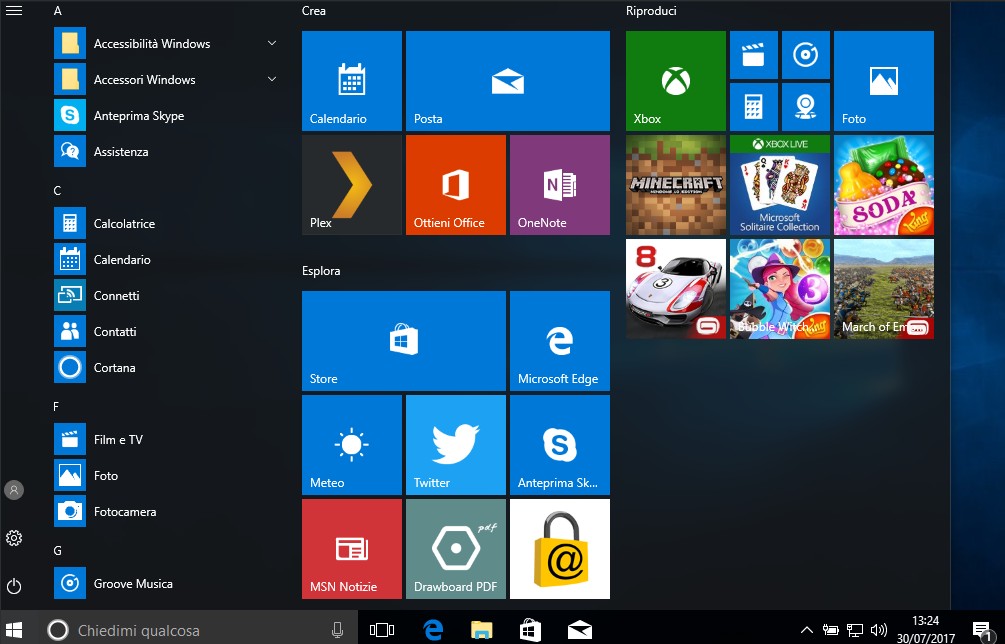The image size is (1005, 644).
Task: Open Accessibilità Windows in the app list
Action: point(168,44)
